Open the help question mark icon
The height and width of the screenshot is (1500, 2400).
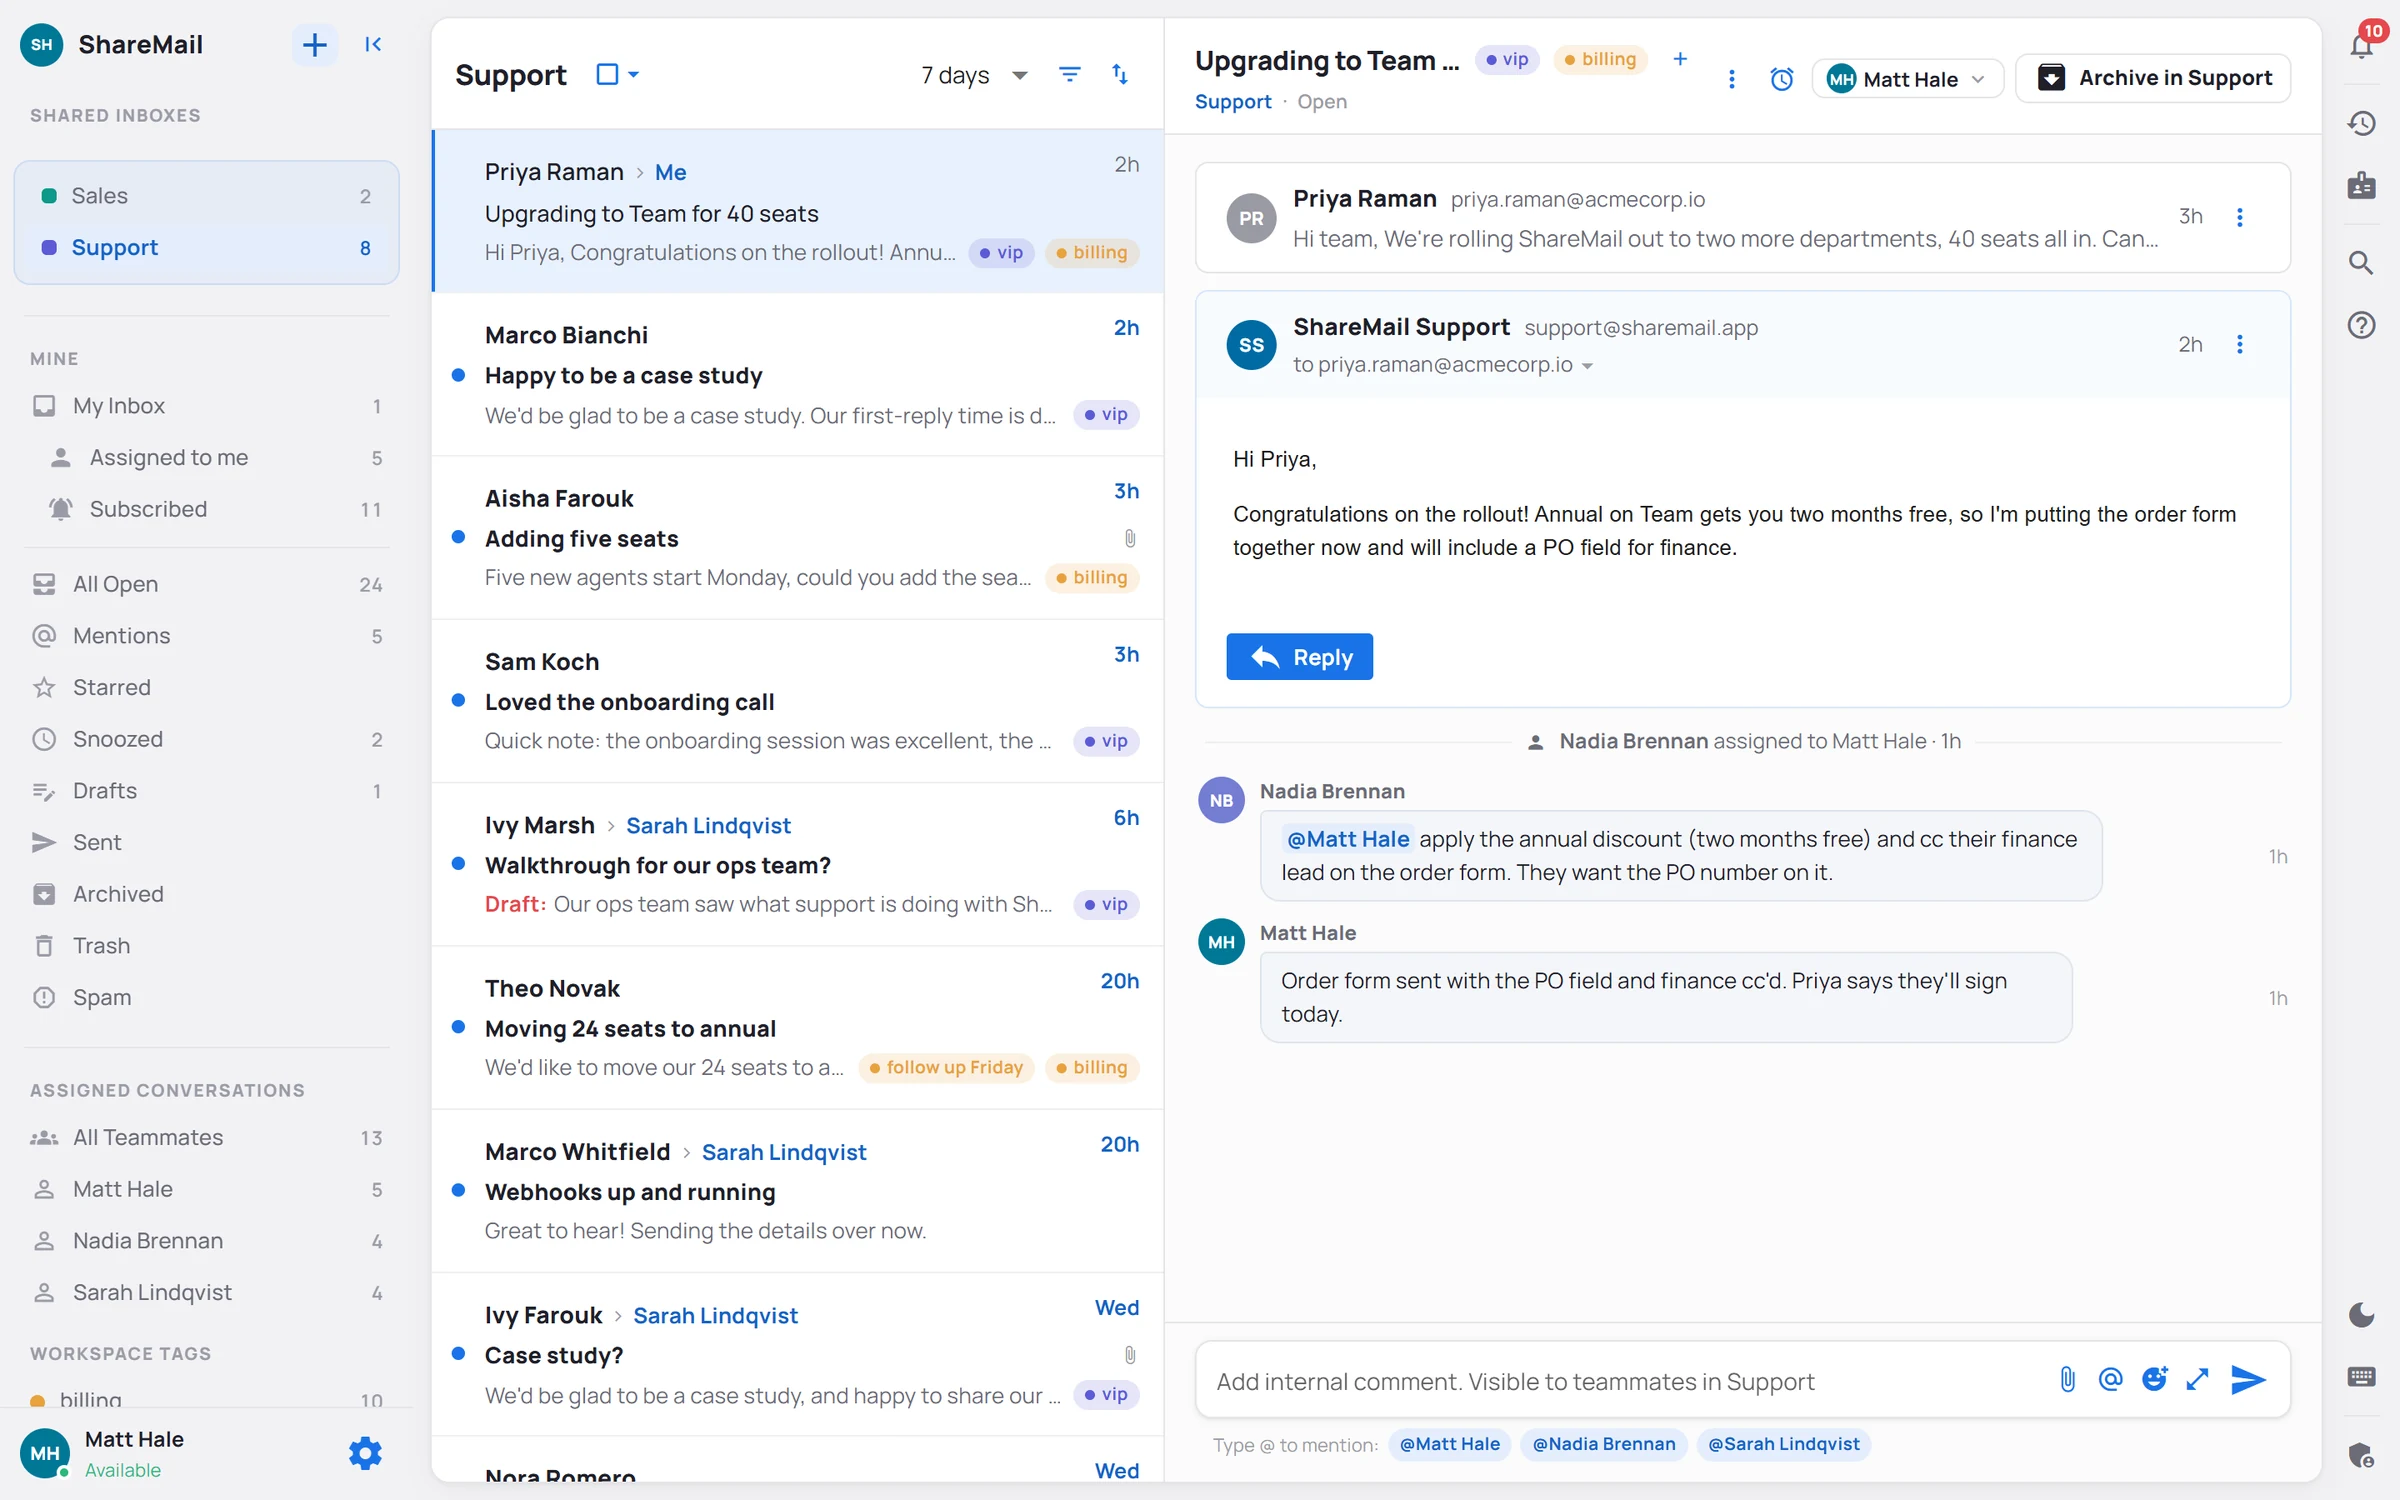(2361, 325)
